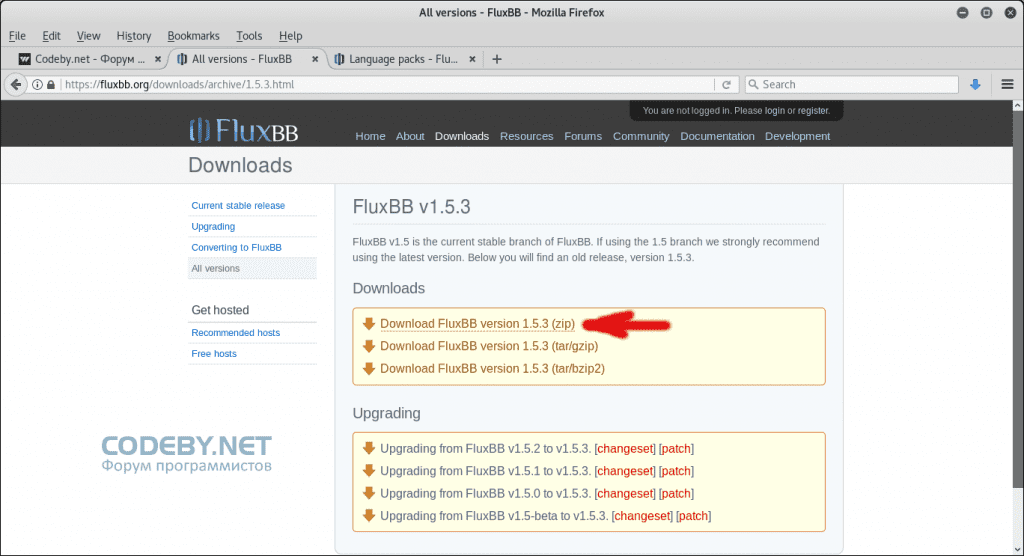Open the Development nav link

797,136
